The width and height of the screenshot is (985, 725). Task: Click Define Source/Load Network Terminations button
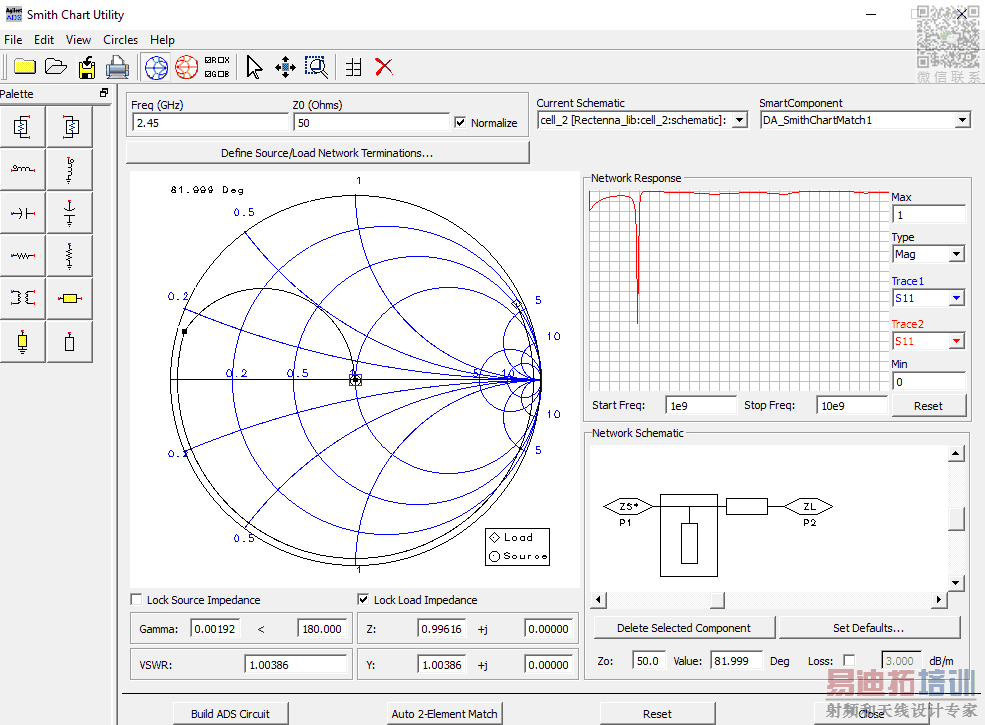coord(327,153)
